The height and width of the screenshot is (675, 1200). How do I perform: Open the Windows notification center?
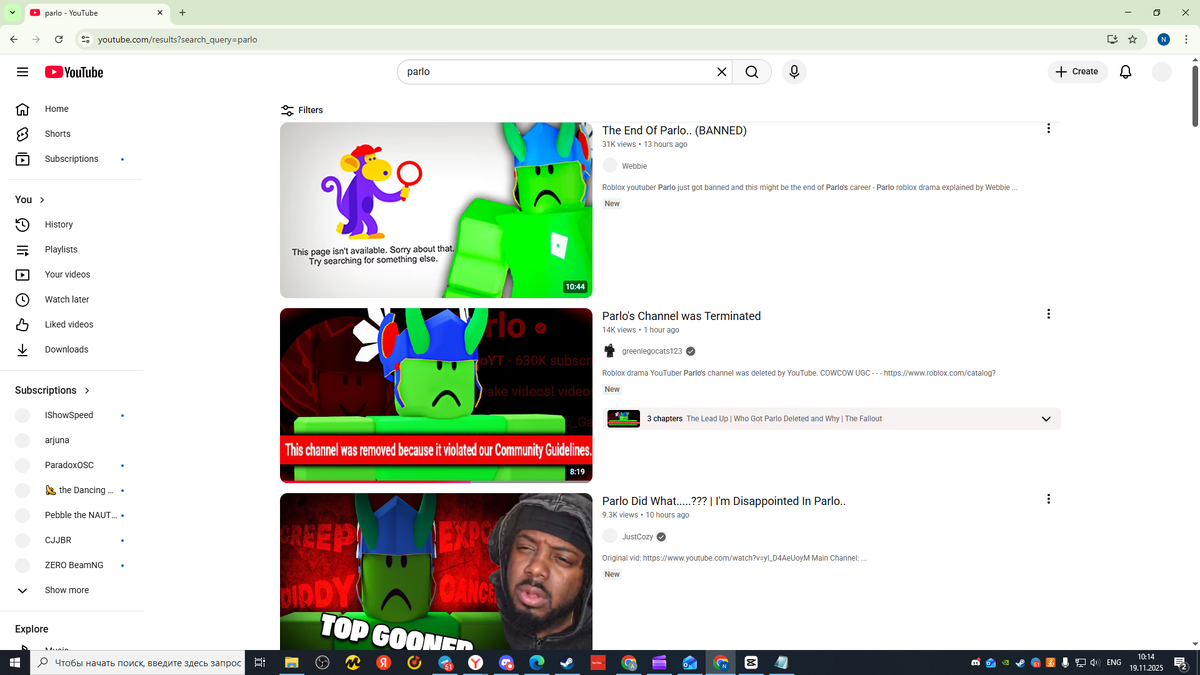(1181, 662)
